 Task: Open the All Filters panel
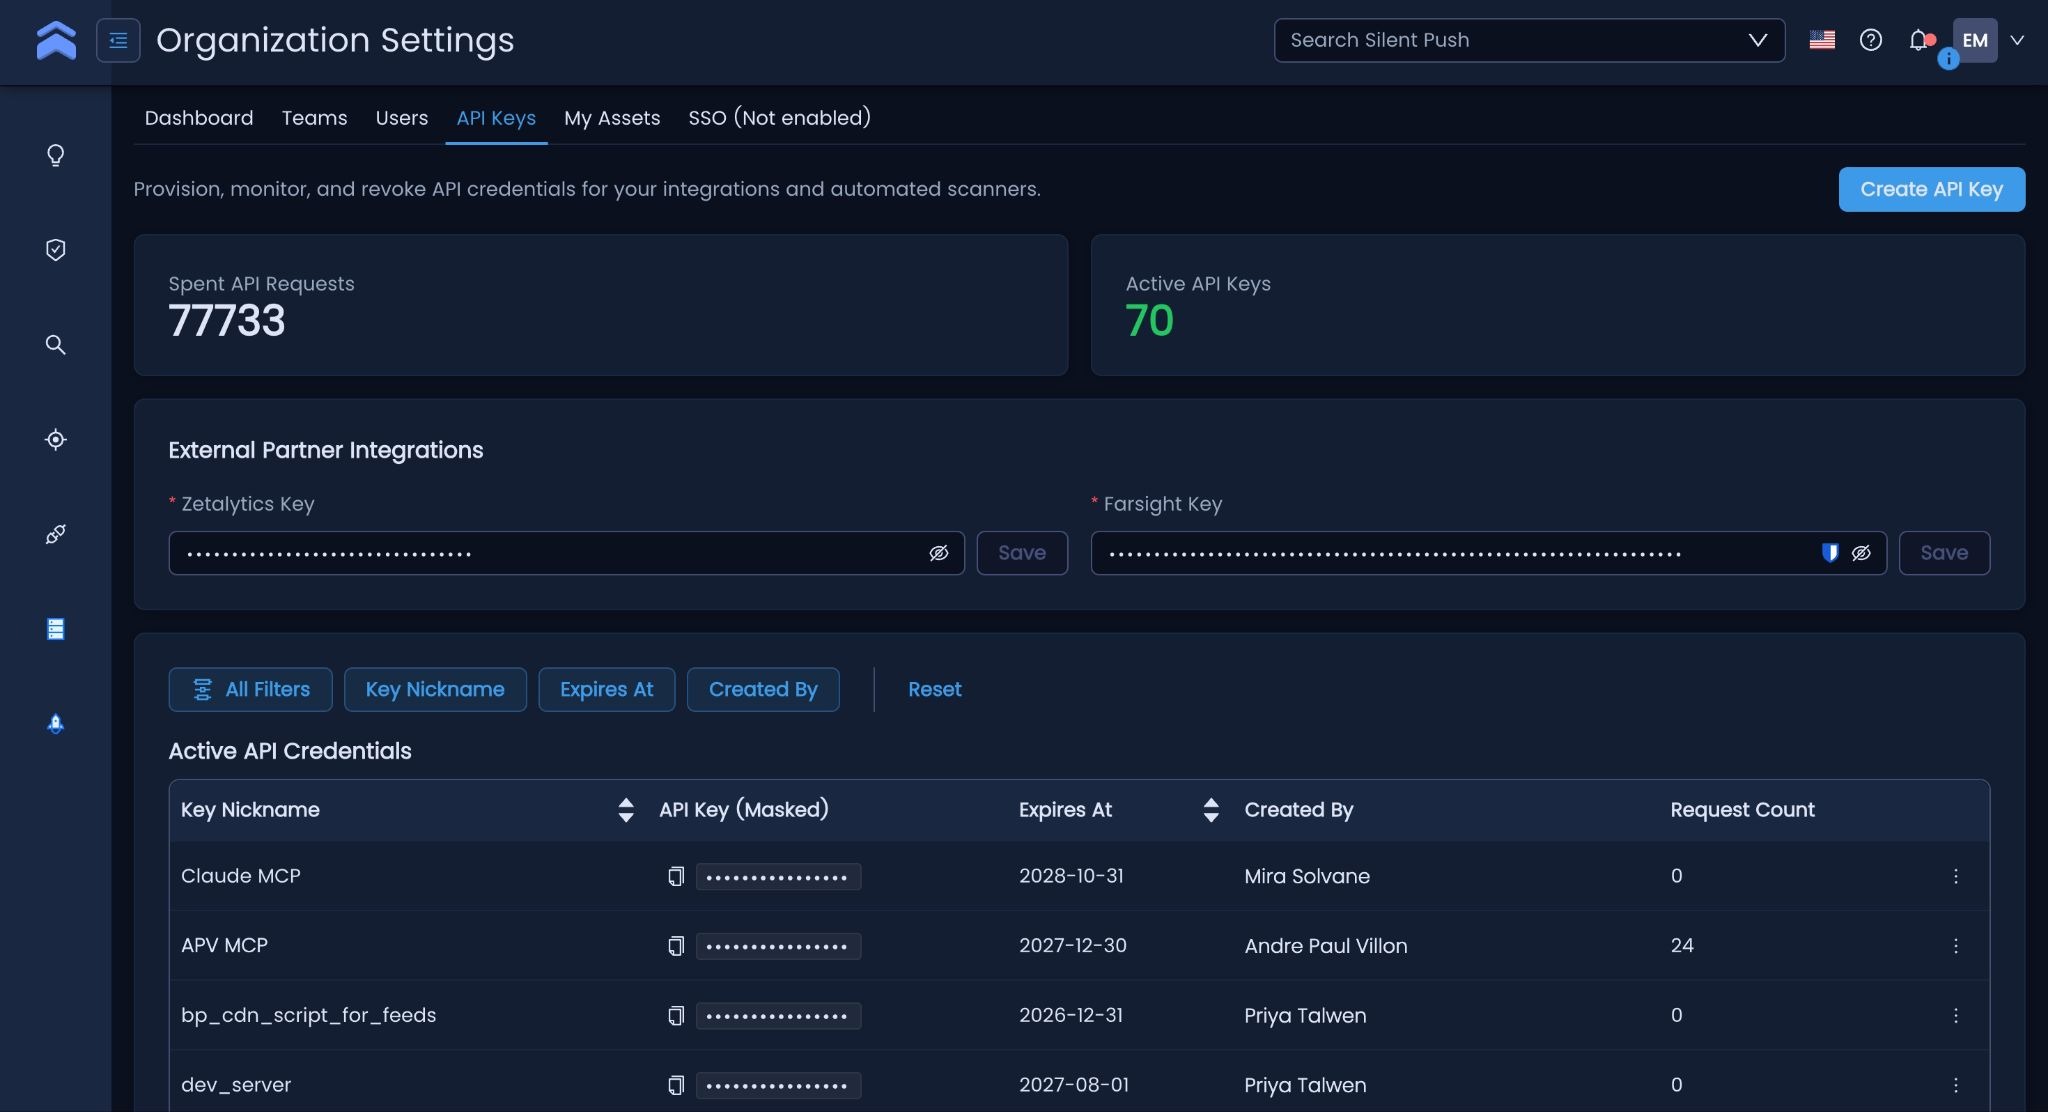point(250,690)
